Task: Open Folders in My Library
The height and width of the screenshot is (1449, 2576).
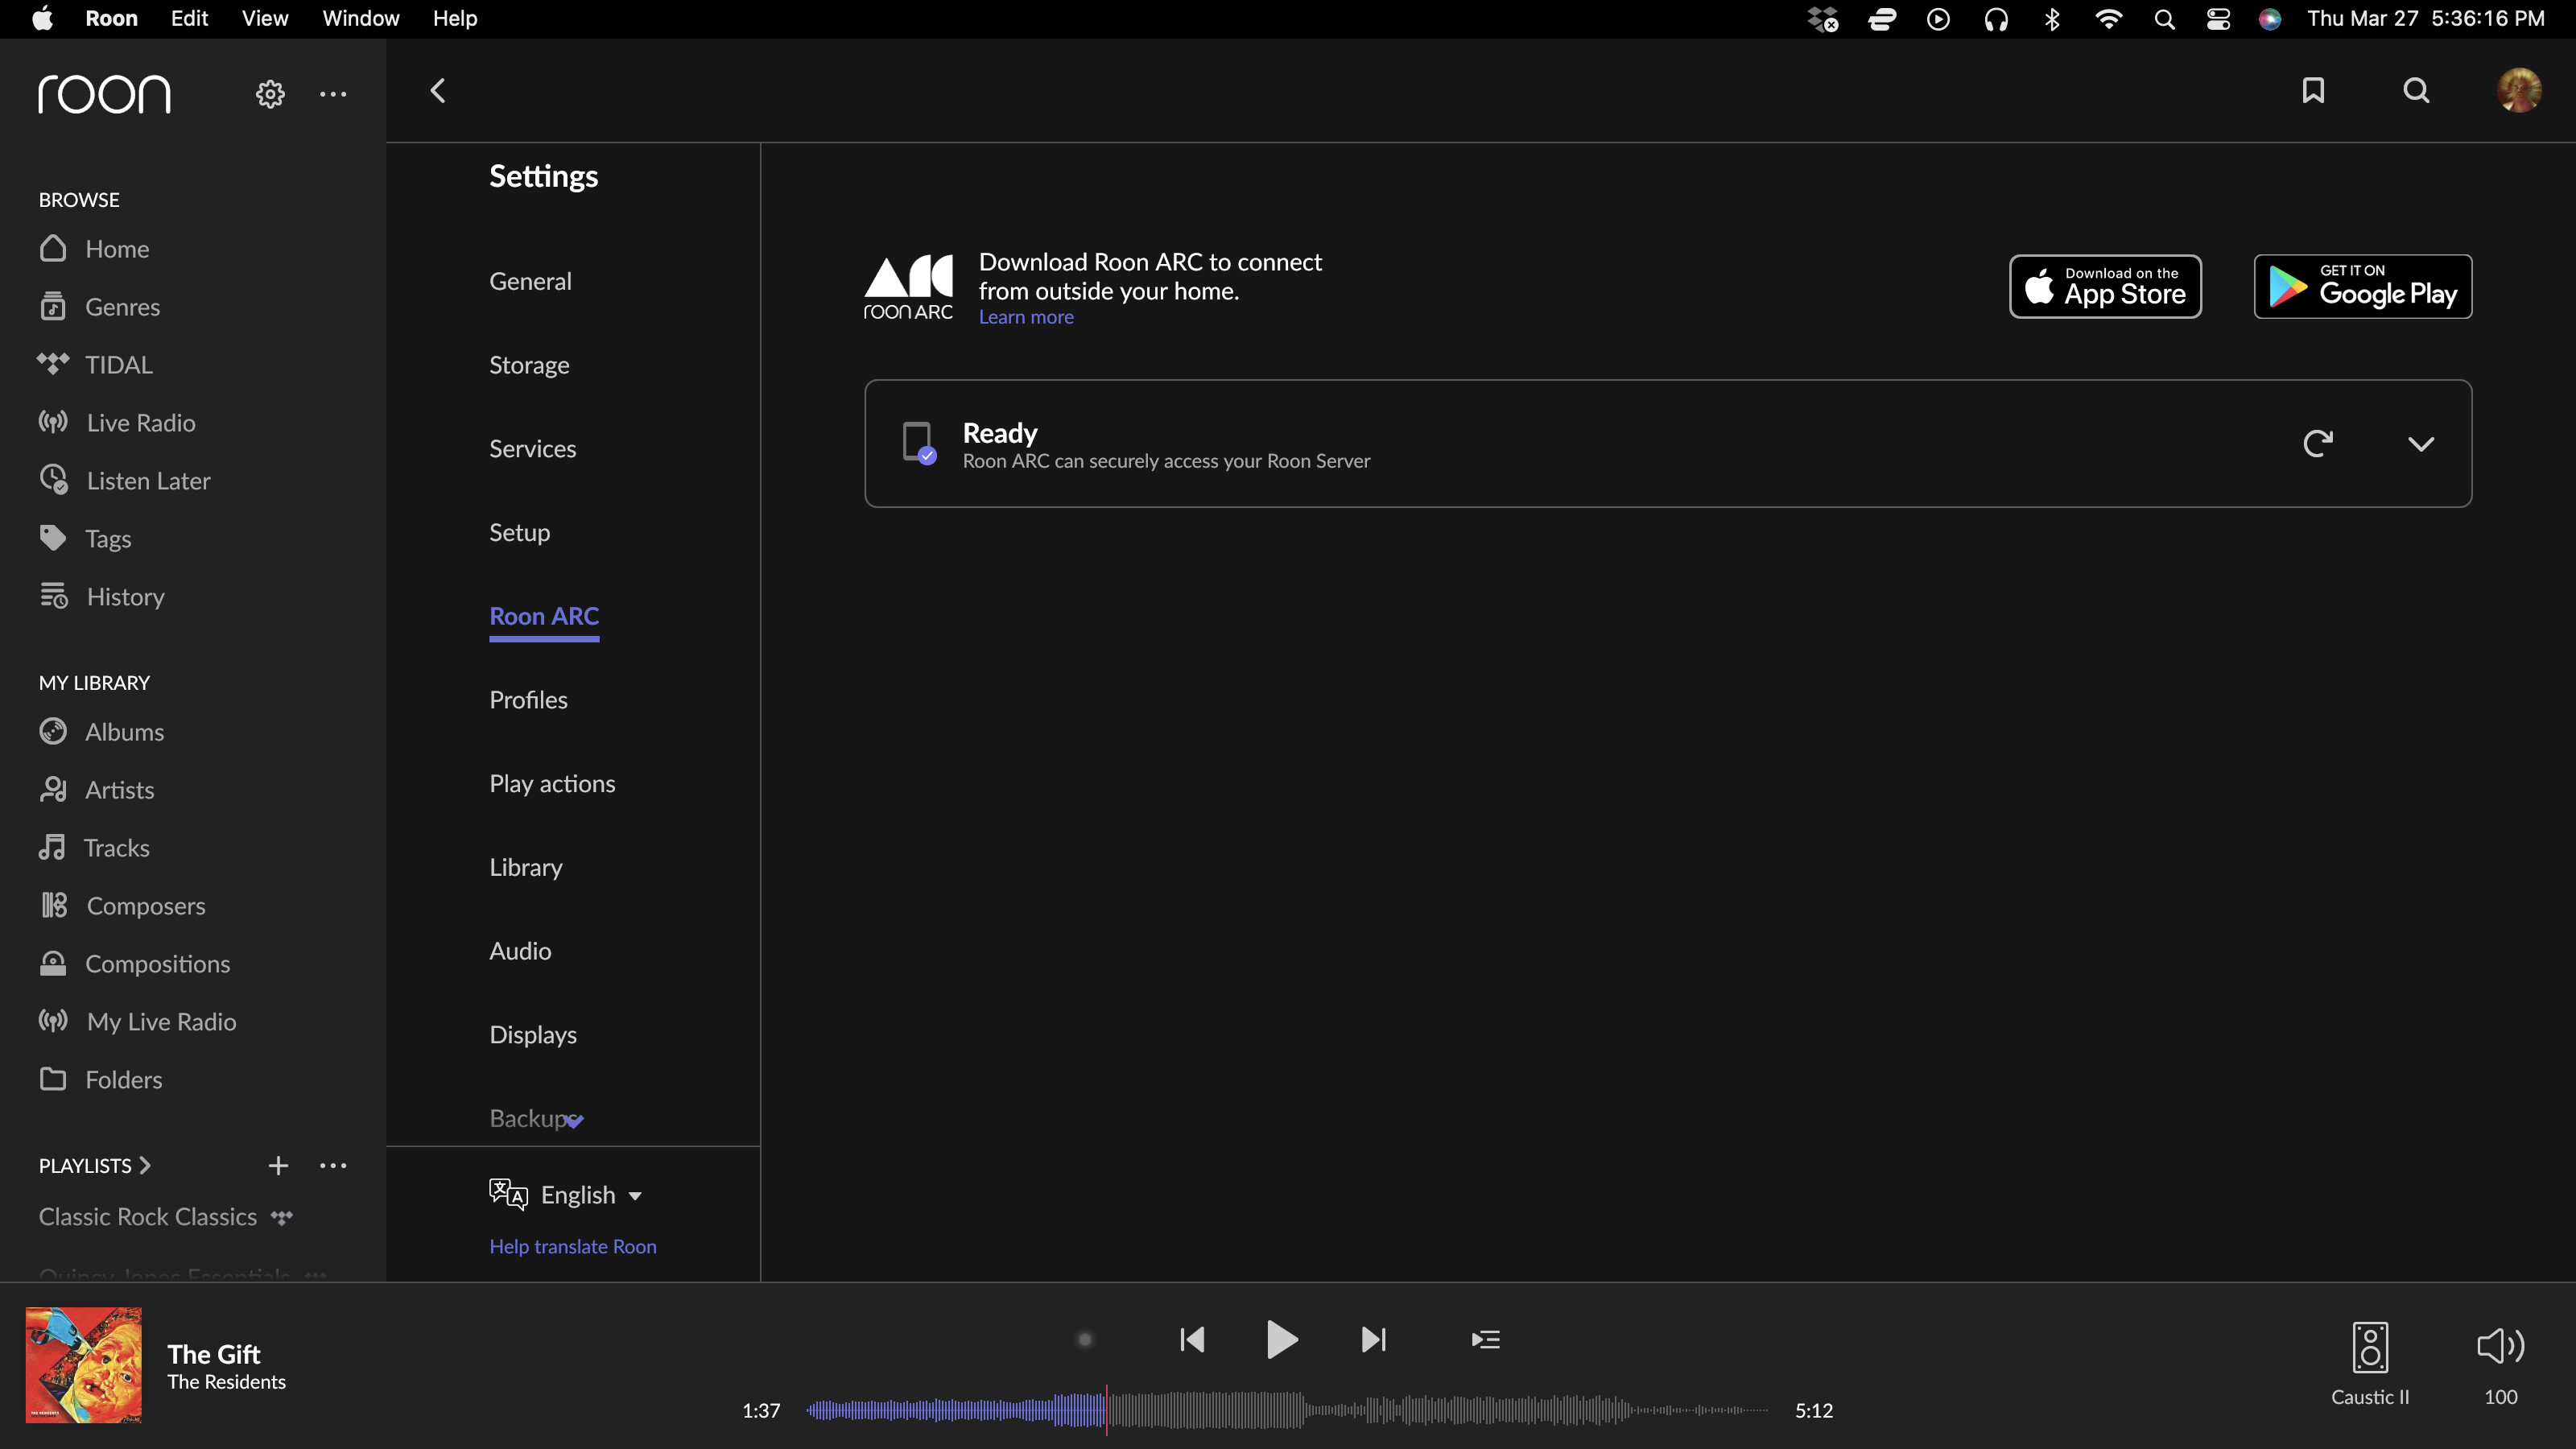Action: coord(100,1080)
